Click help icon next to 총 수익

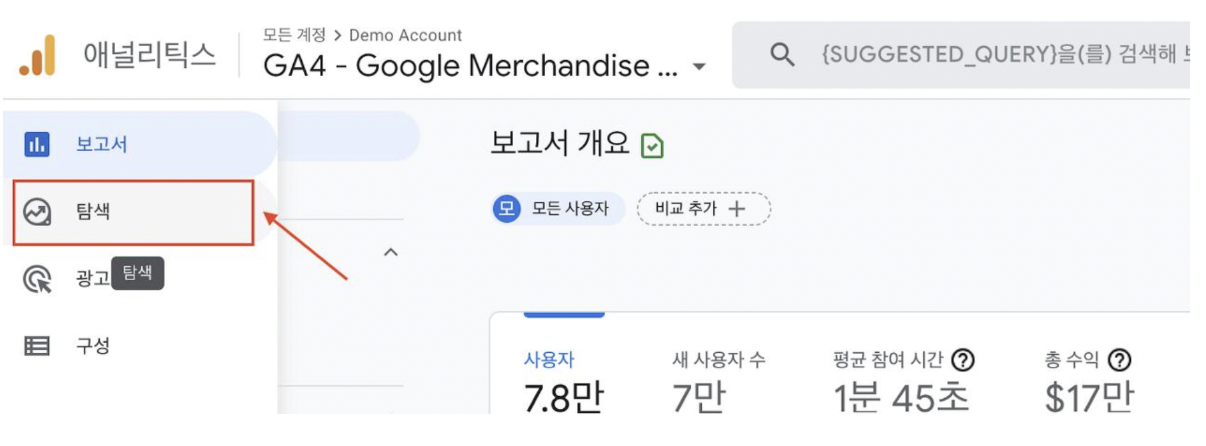[1119, 360]
